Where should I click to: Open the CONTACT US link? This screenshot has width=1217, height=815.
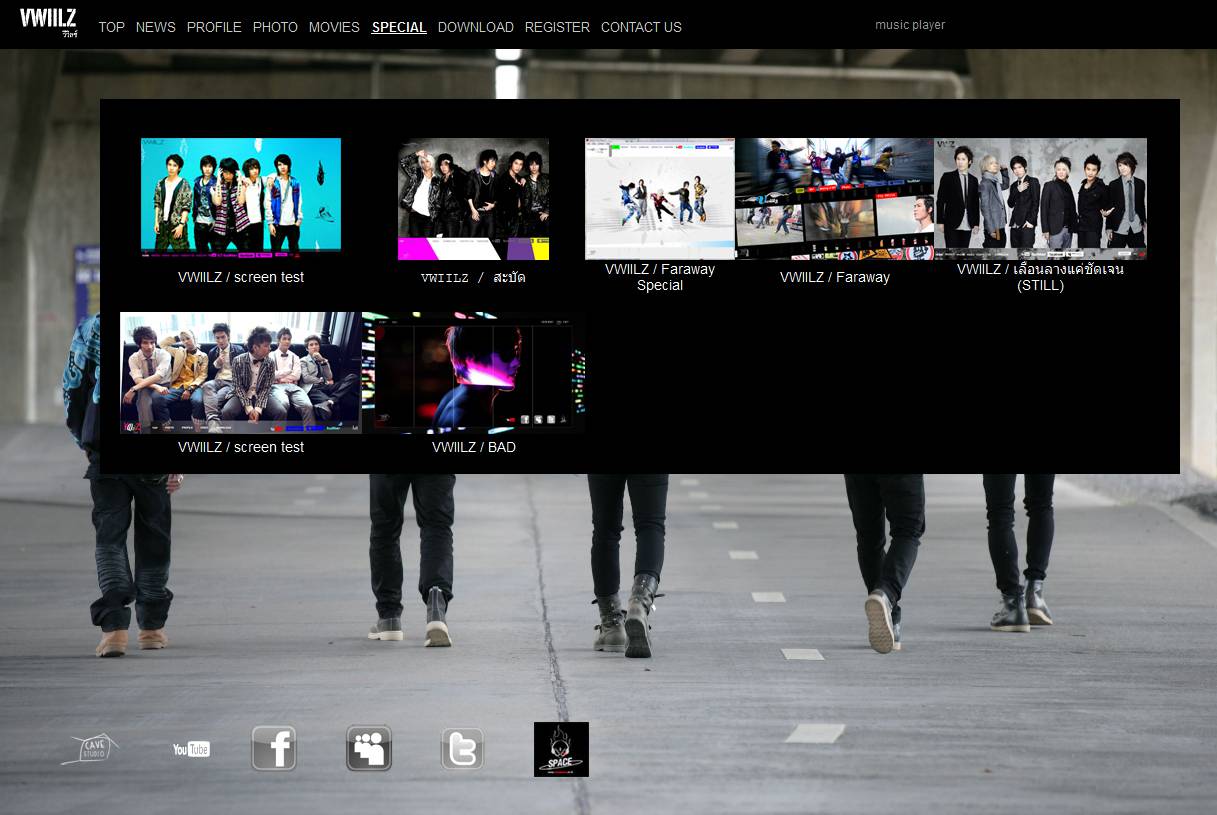pos(641,27)
